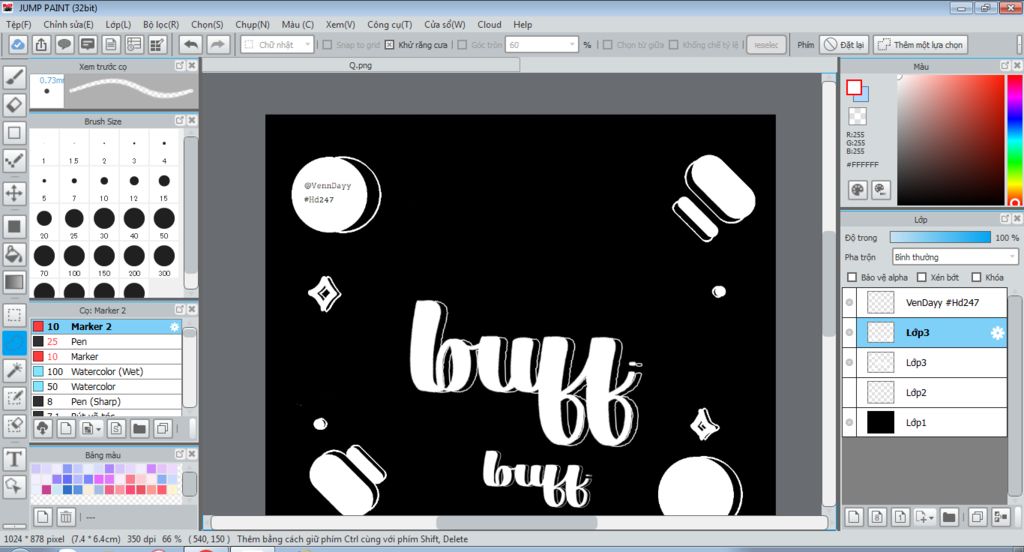Select the Brush tool in left toolbar
Image resolution: width=1024 pixels, height=552 pixels.
click(14, 78)
